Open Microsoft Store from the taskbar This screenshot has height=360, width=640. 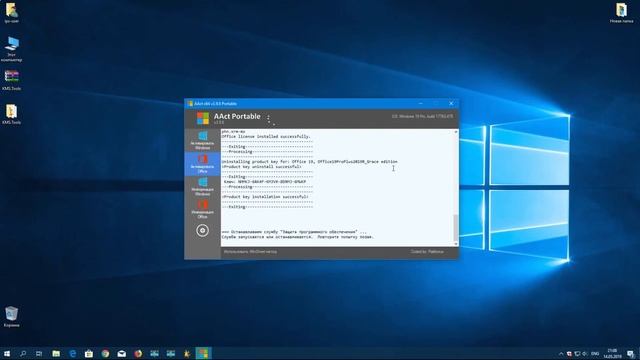(x=89, y=353)
